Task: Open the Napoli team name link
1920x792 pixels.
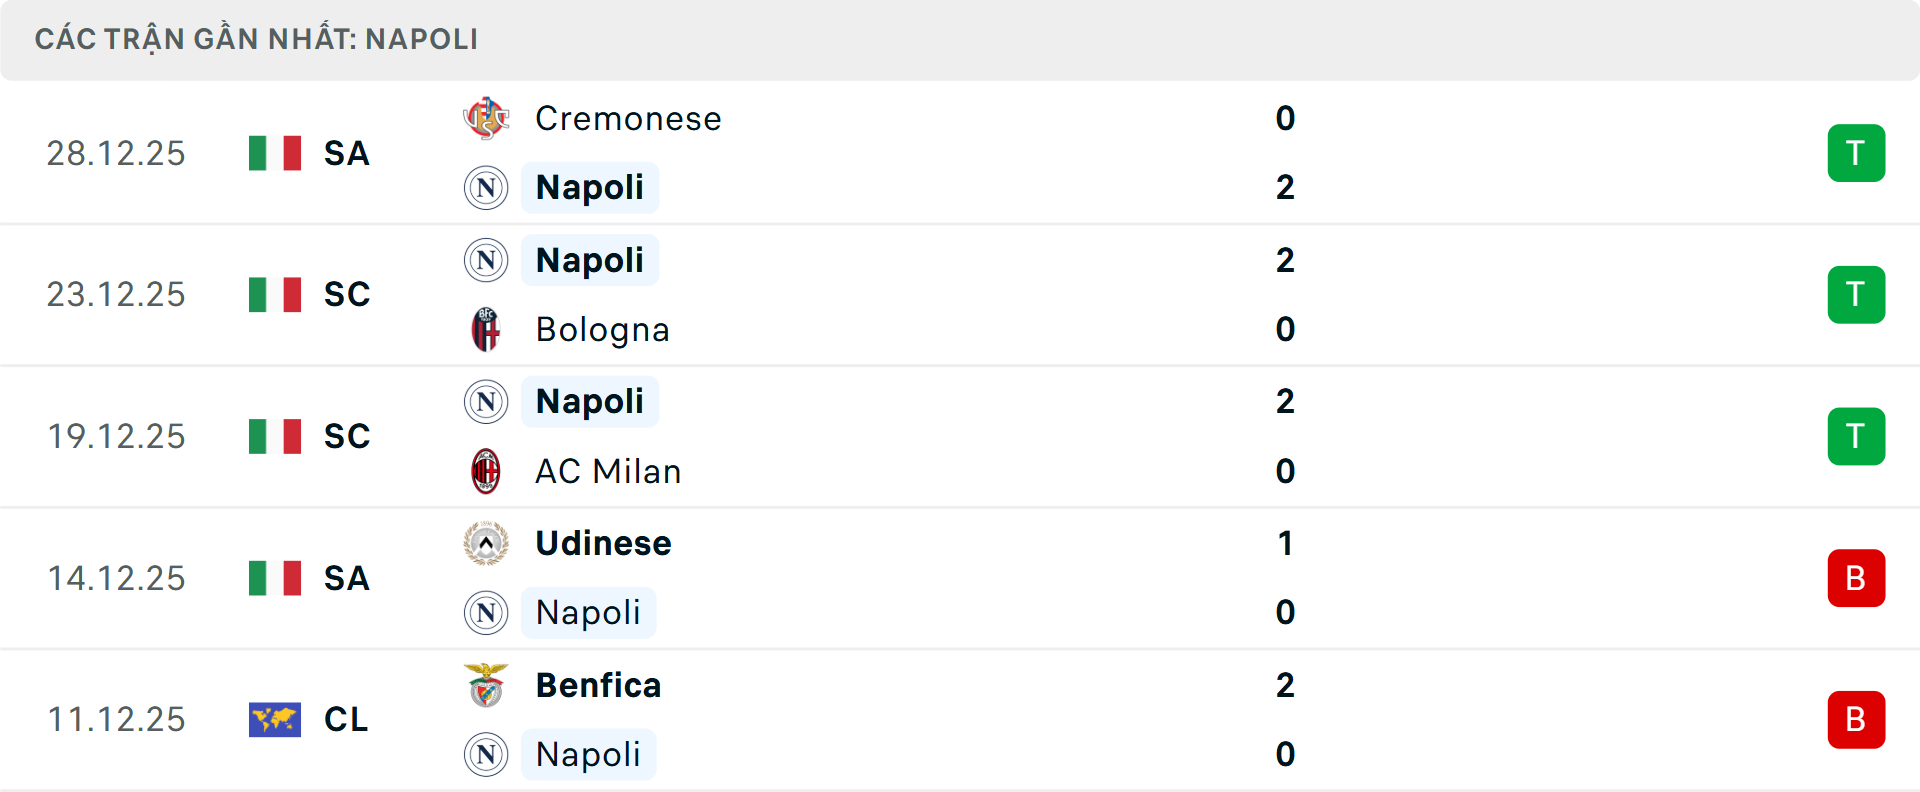Action: [x=590, y=187]
